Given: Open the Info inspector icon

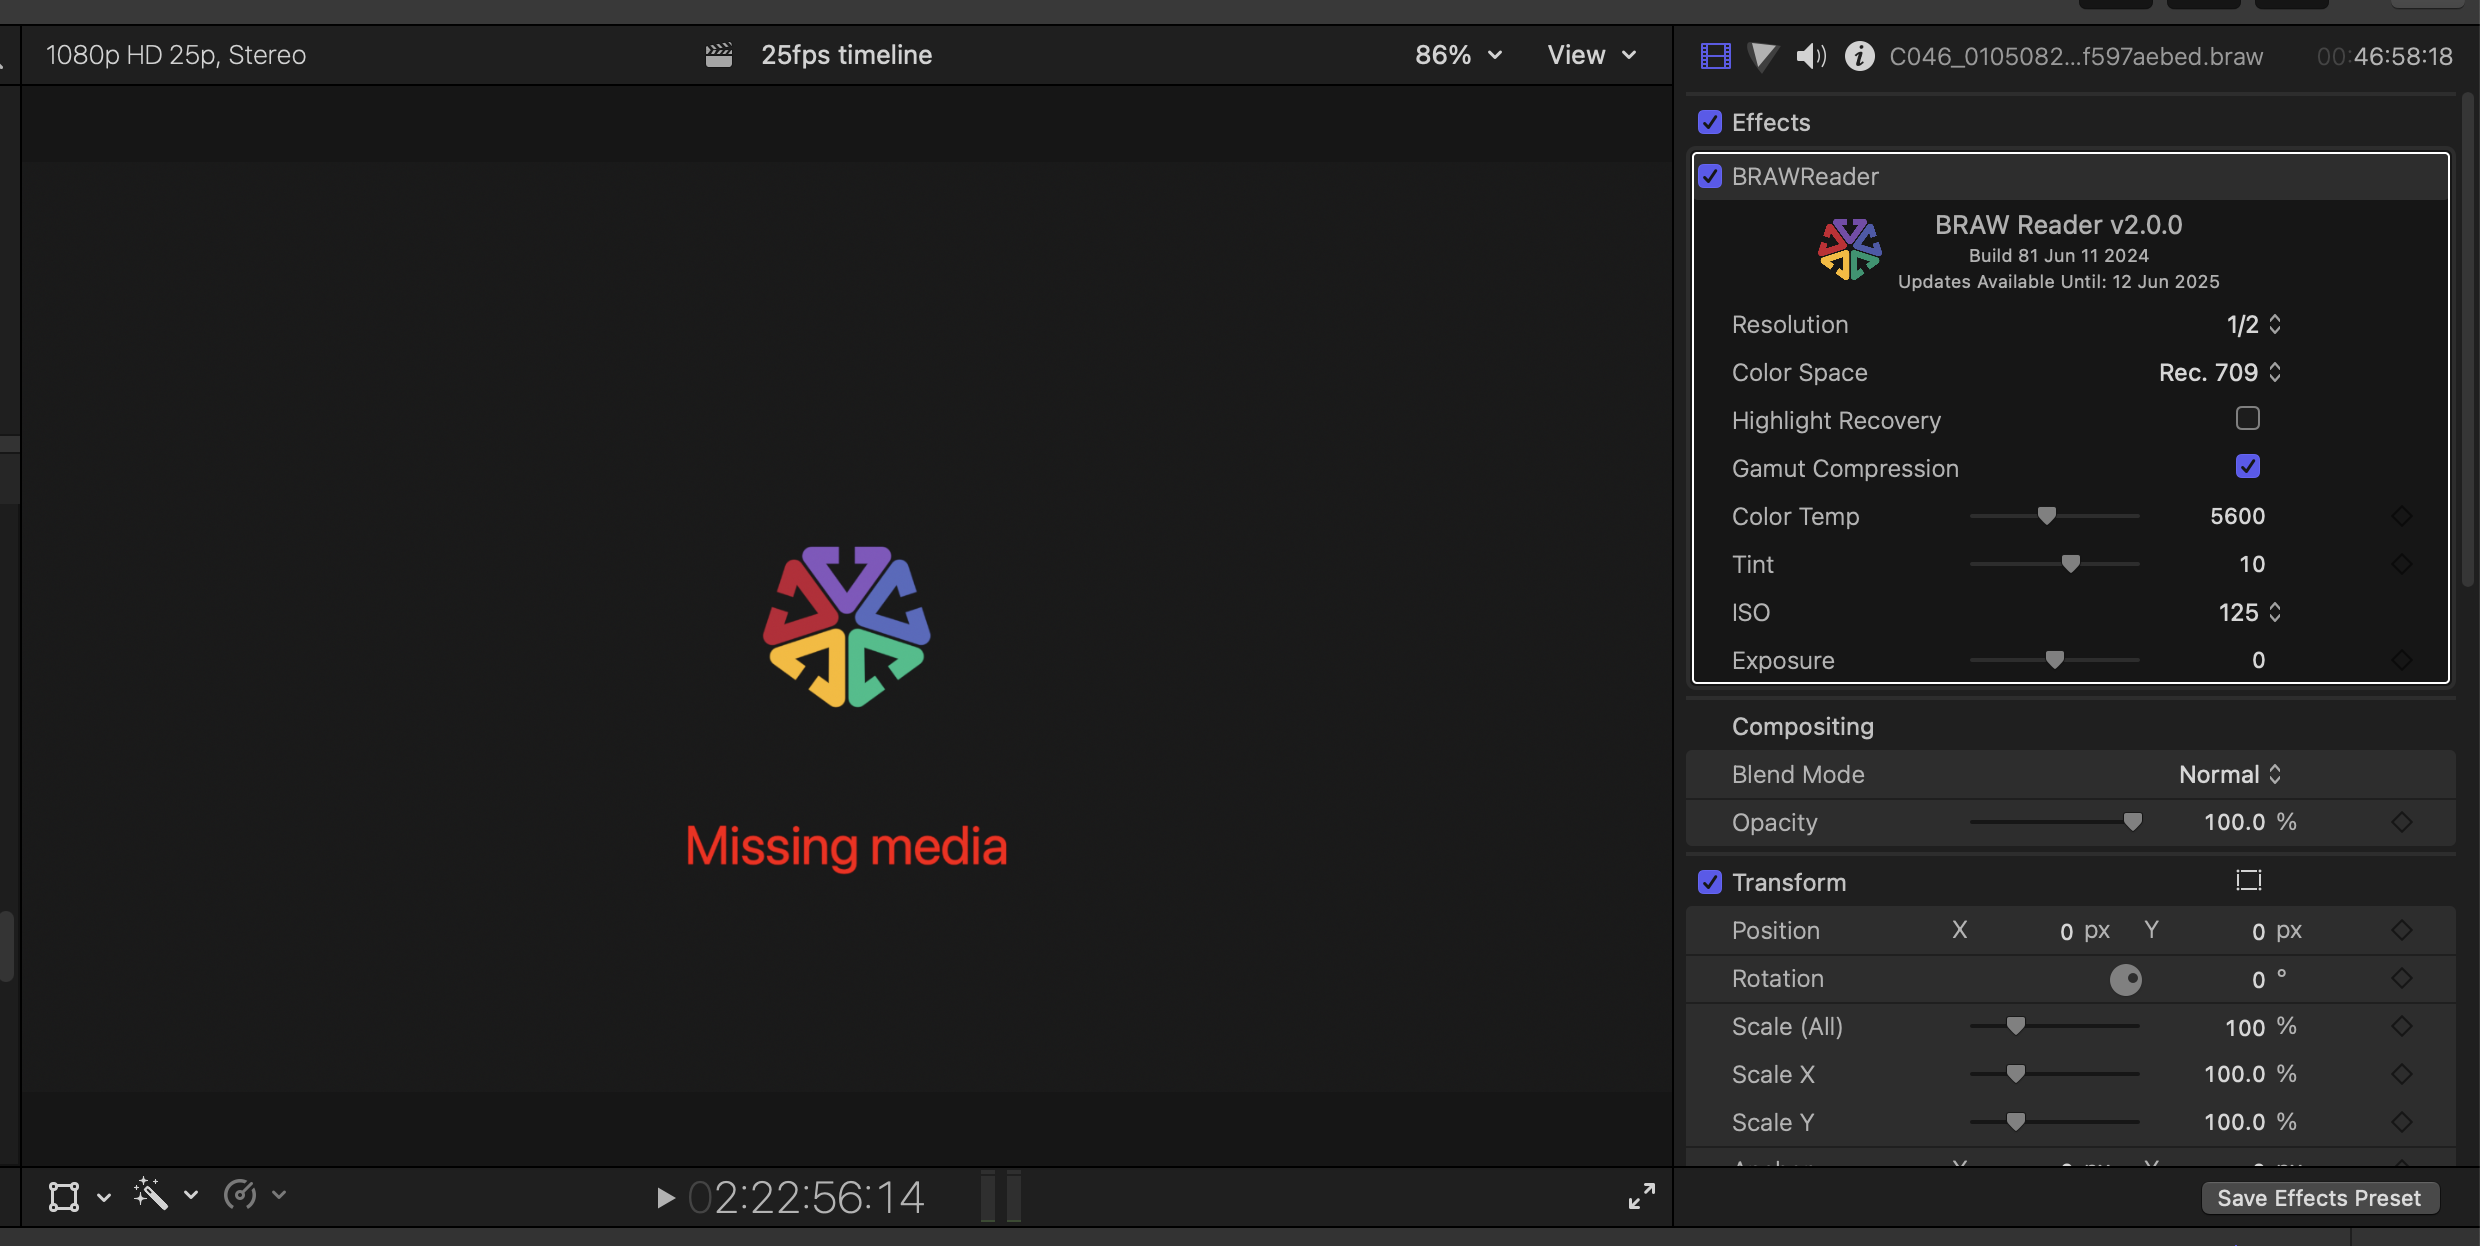Looking at the screenshot, I should tap(1859, 56).
